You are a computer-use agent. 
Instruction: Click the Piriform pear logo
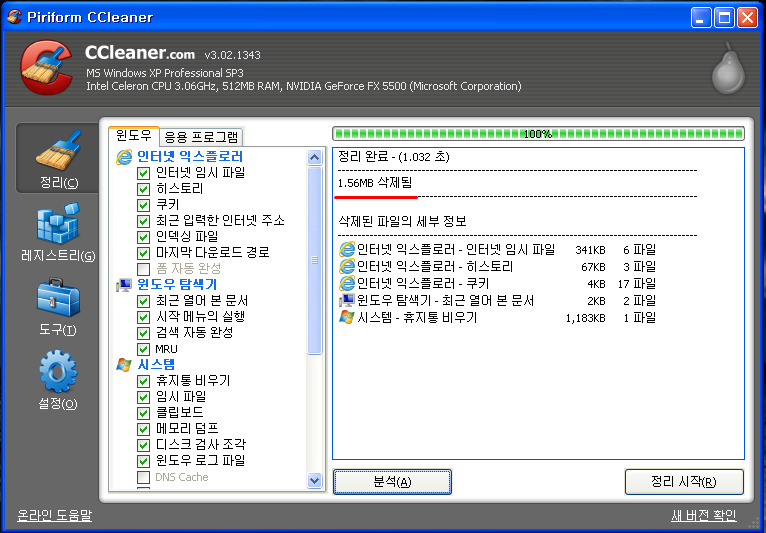pyautogui.click(x=728, y=68)
